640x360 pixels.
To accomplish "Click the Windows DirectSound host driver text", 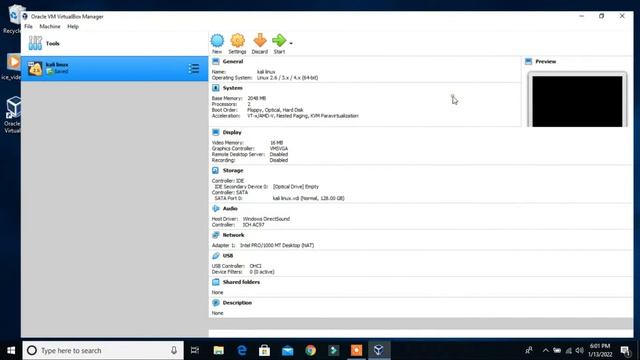I will pyautogui.click(x=266, y=219).
